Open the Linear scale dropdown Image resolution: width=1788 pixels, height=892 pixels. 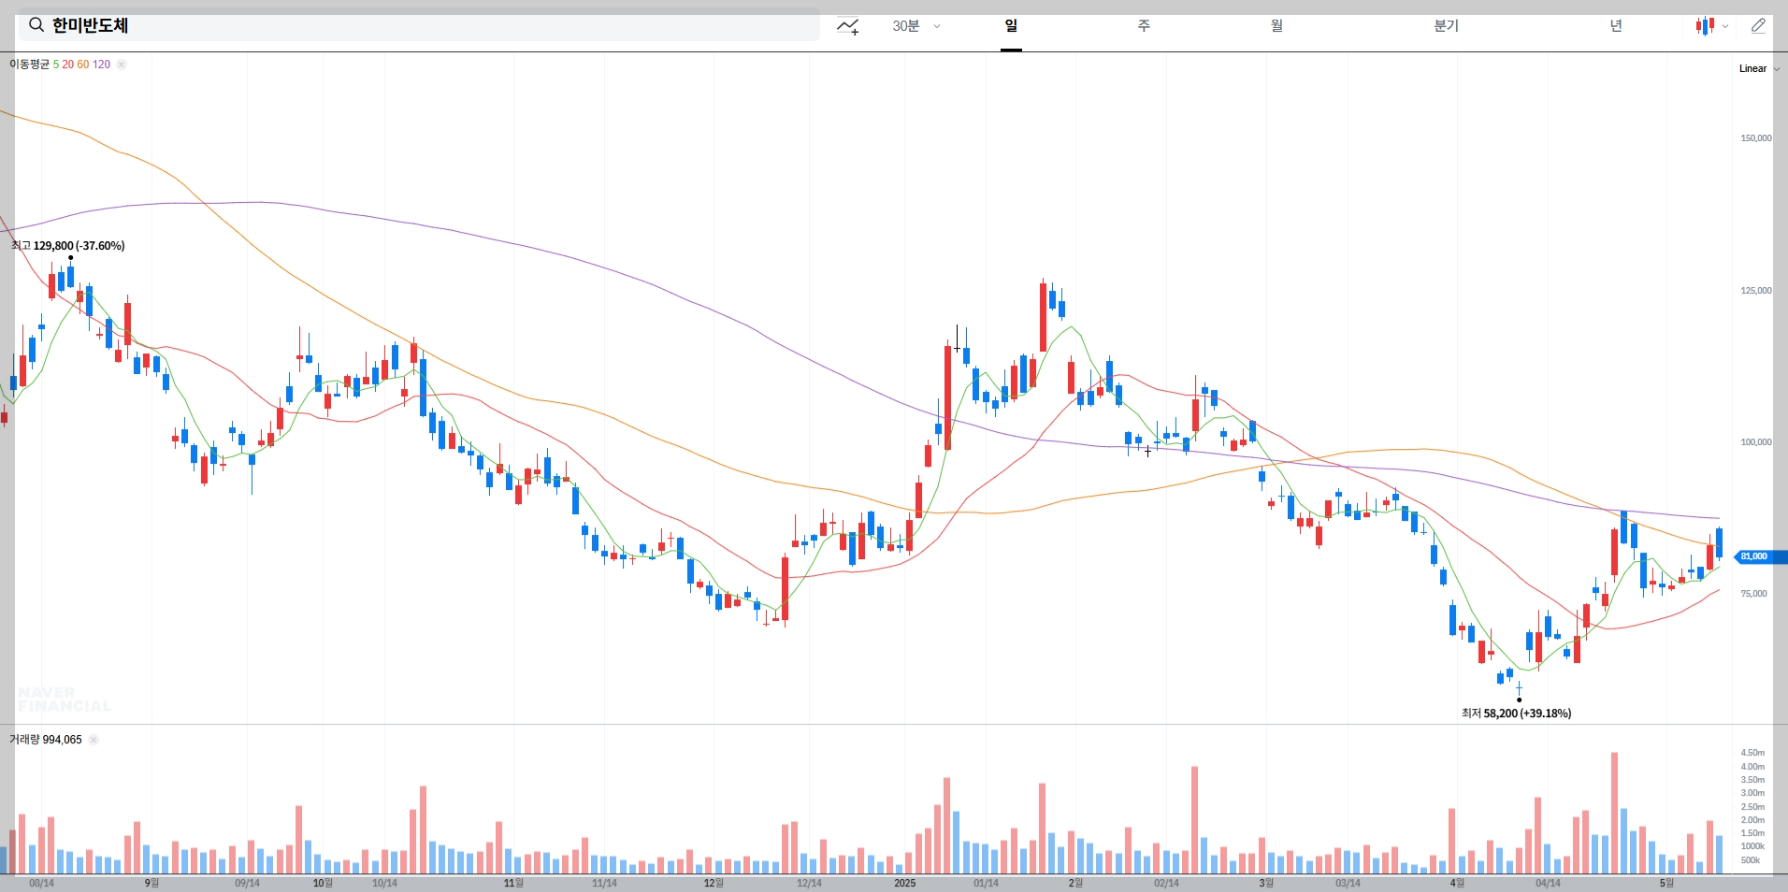(1759, 69)
